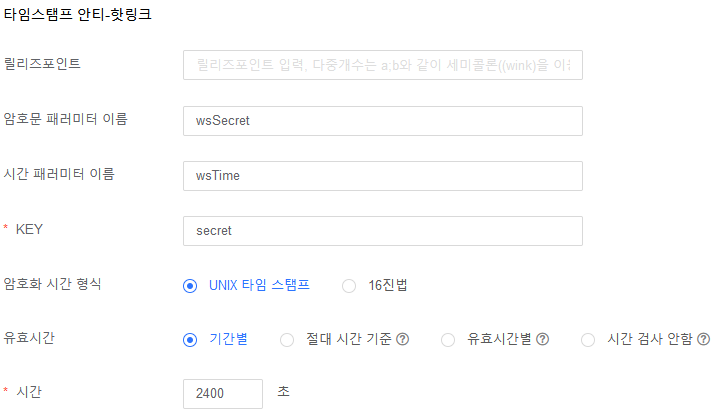Select the UNIX 타임 스탬프 radio option
The width and height of the screenshot is (714, 415).
[x=190, y=286]
